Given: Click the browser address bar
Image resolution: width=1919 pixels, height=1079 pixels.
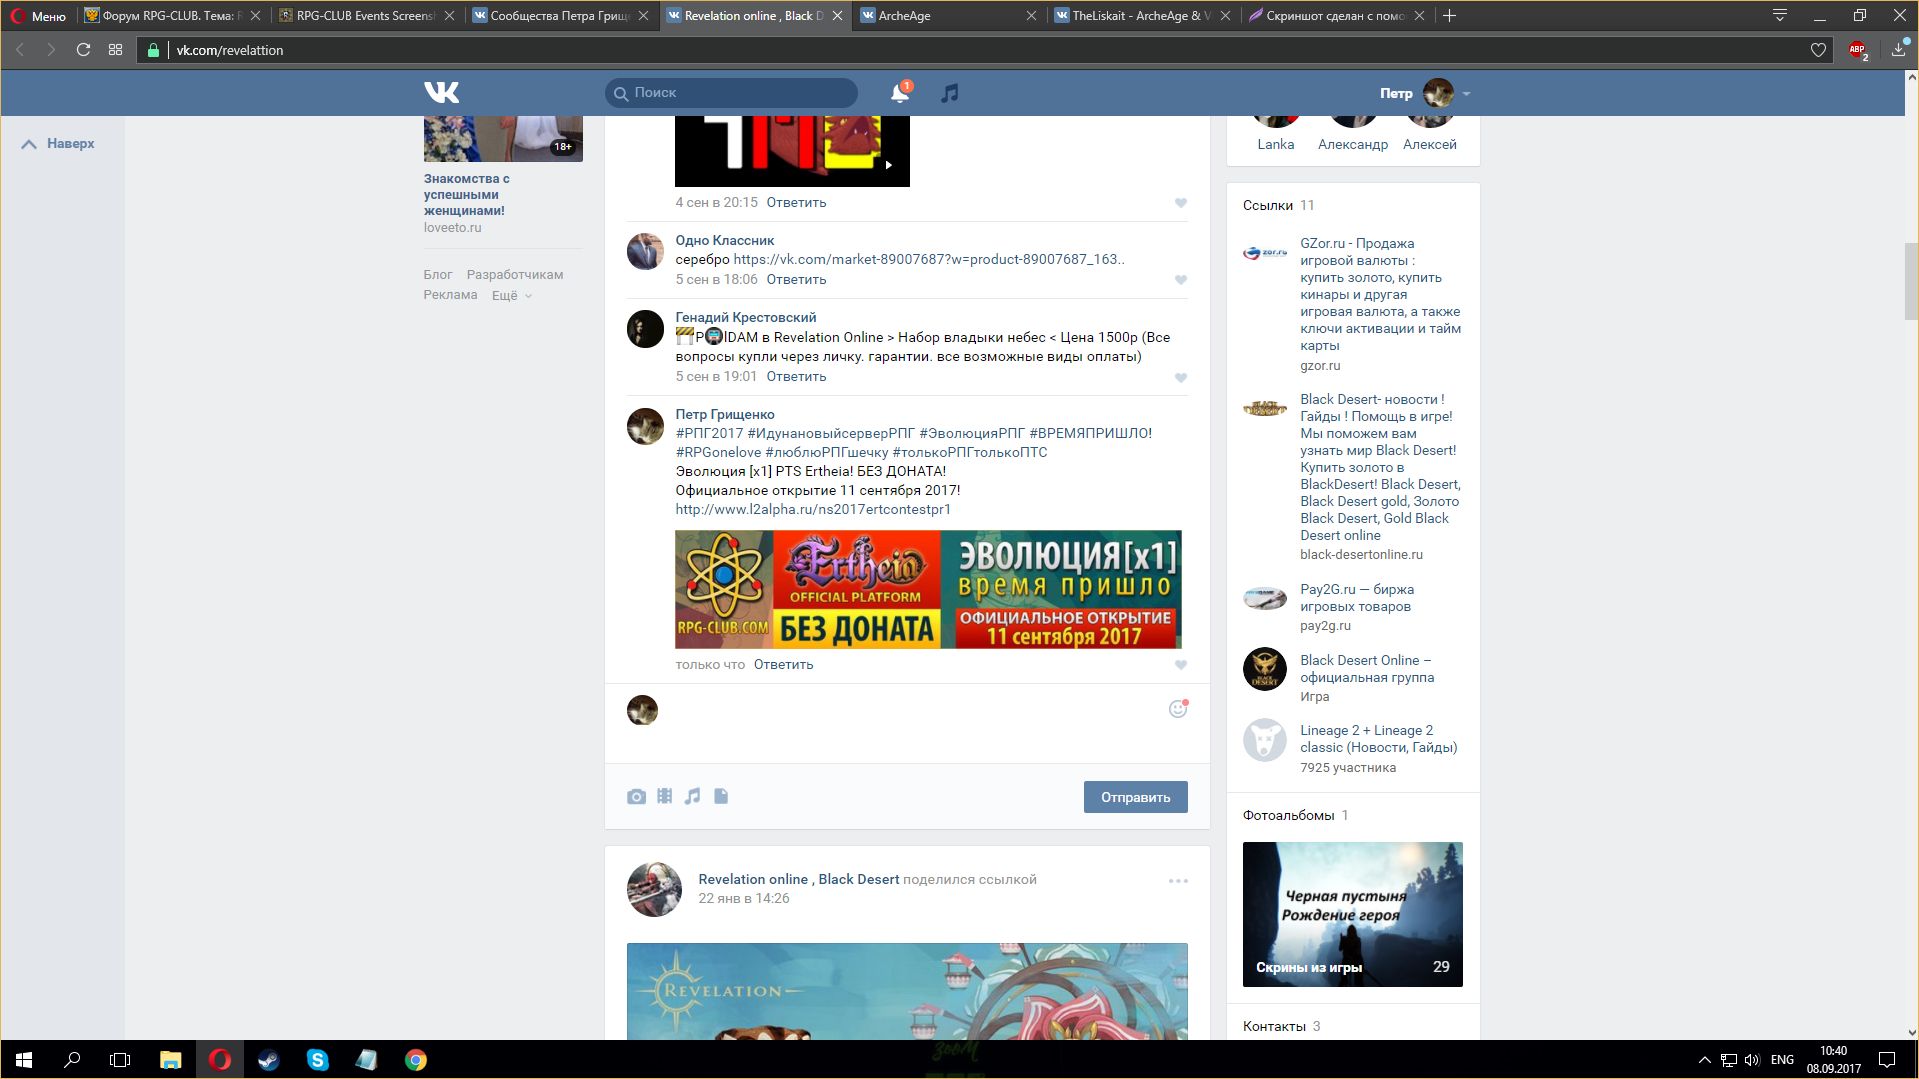Looking at the screenshot, I should tap(985, 50).
